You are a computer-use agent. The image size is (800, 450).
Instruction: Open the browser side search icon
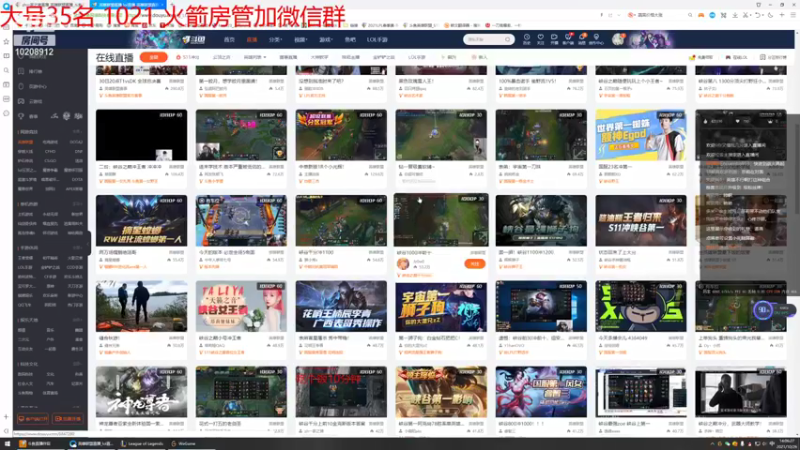(6, 70)
